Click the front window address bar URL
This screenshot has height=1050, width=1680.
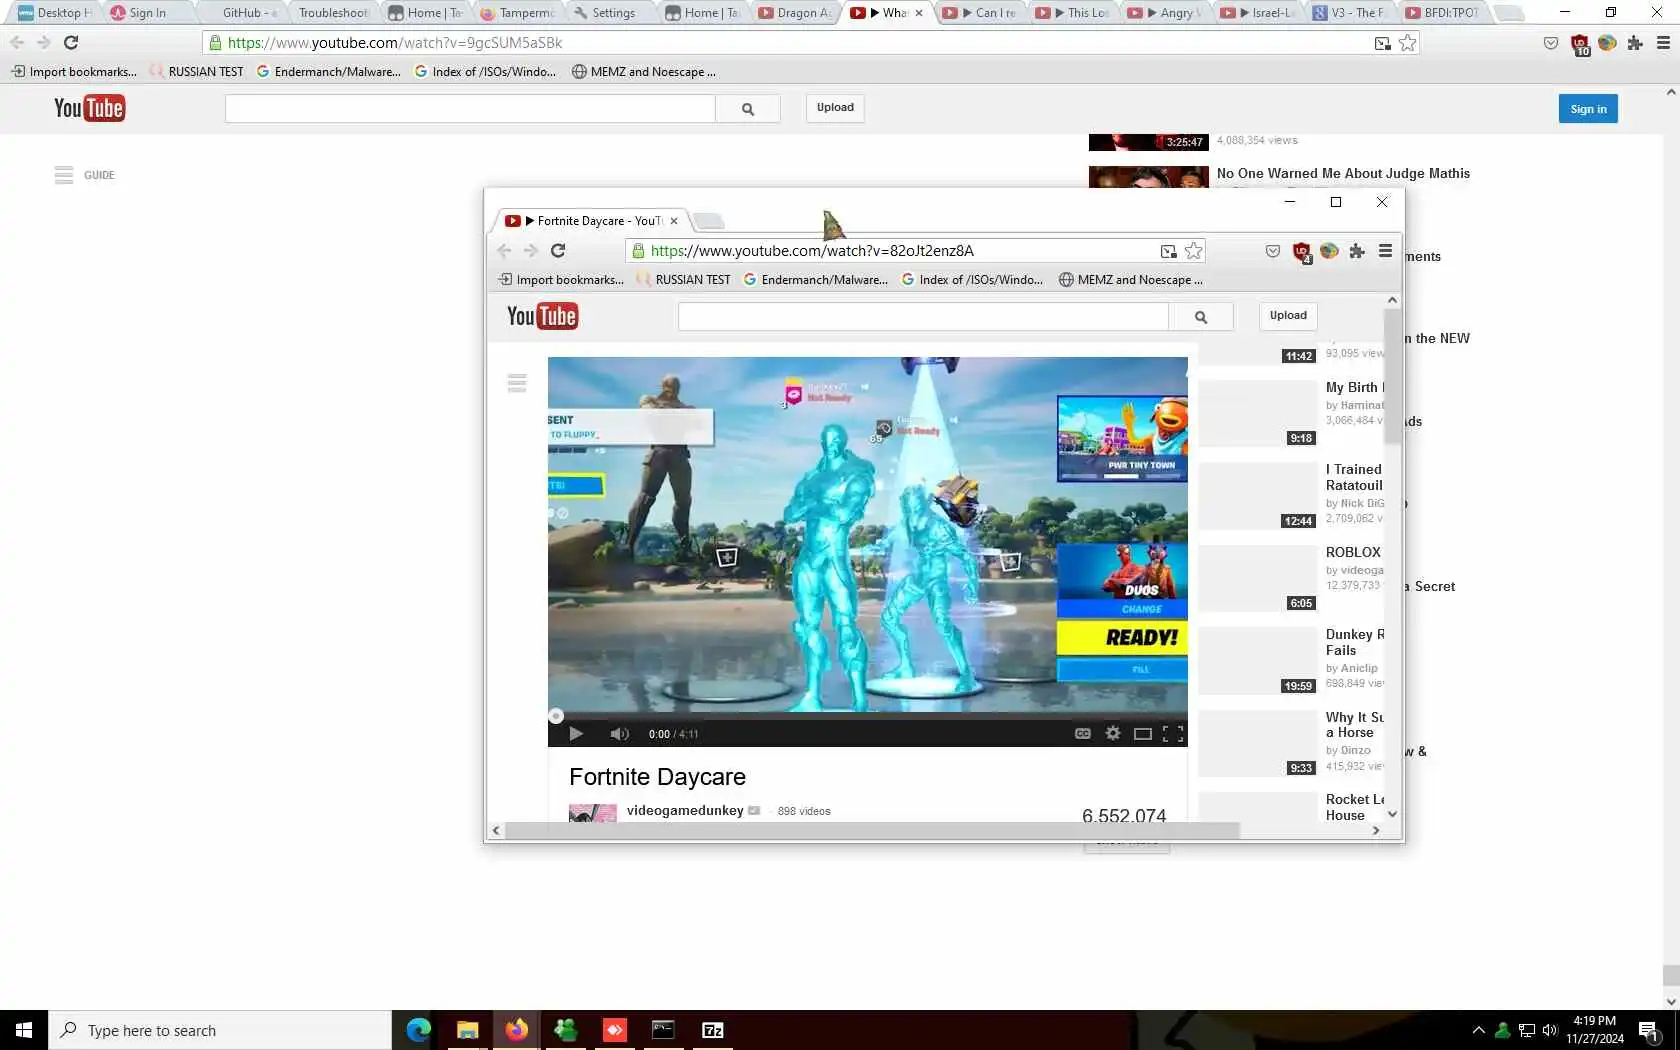coord(812,251)
